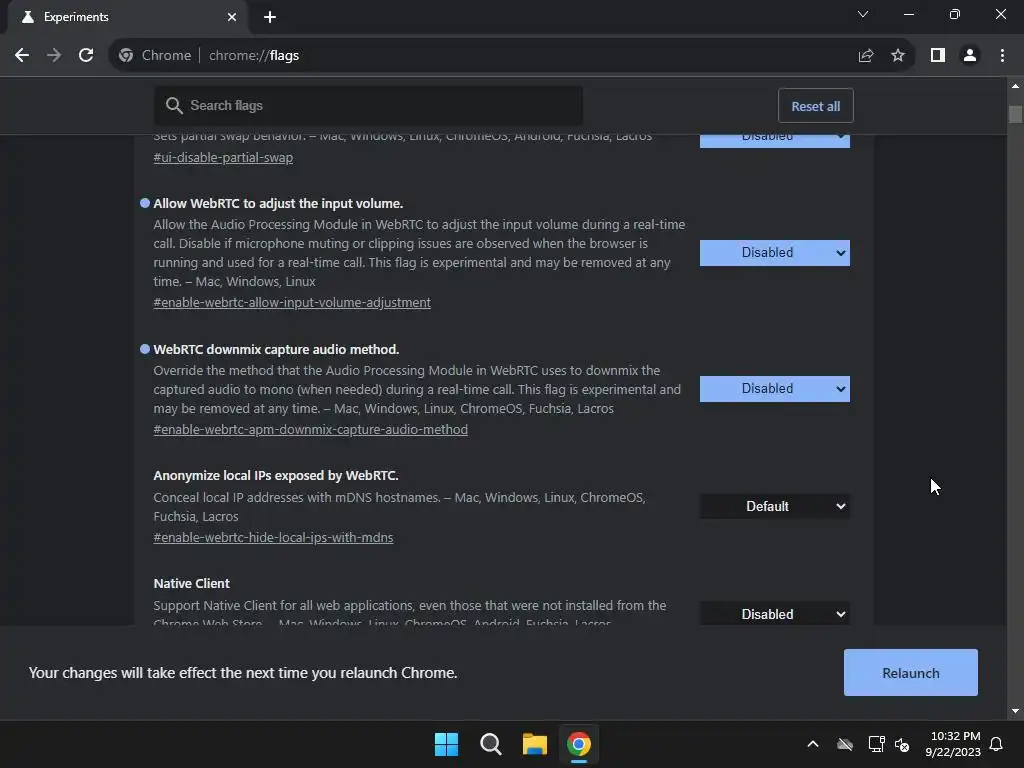Open File Explorer from taskbar

(x=534, y=744)
